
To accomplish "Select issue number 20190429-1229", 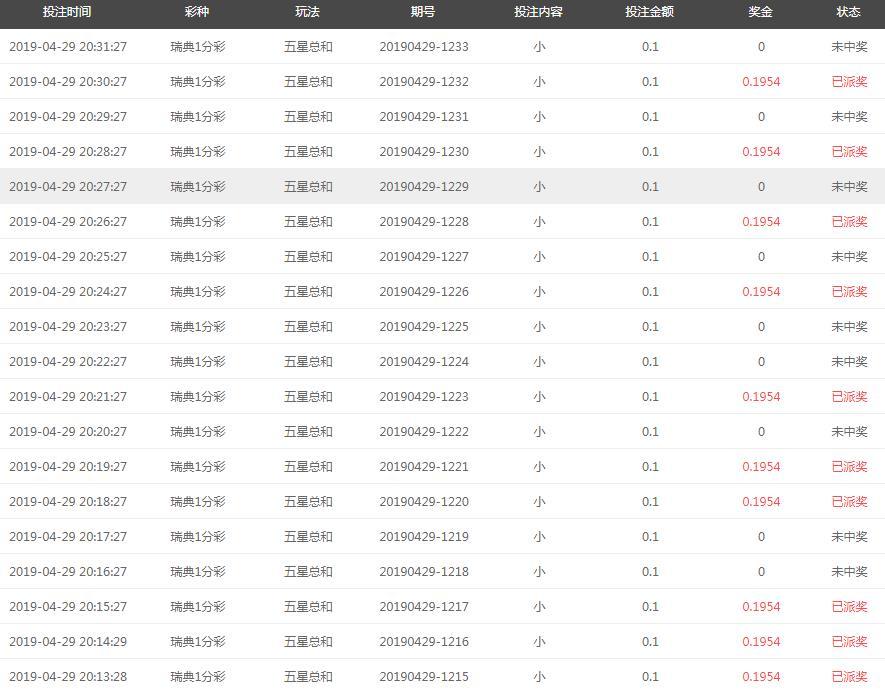I will [x=424, y=187].
